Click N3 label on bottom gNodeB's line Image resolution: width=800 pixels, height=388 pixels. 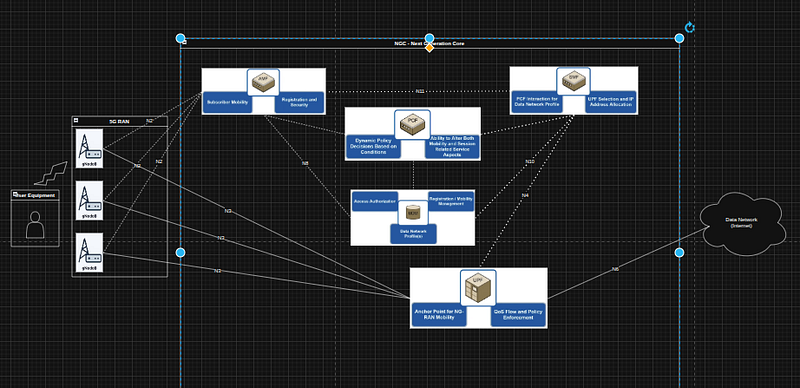click(217, 271)
